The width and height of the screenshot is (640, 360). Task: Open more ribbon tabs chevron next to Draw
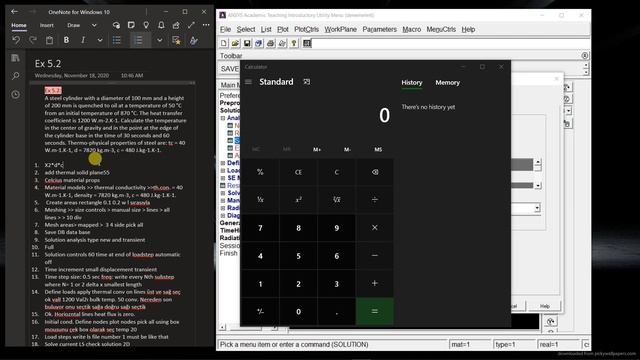(x=94, y=25)
